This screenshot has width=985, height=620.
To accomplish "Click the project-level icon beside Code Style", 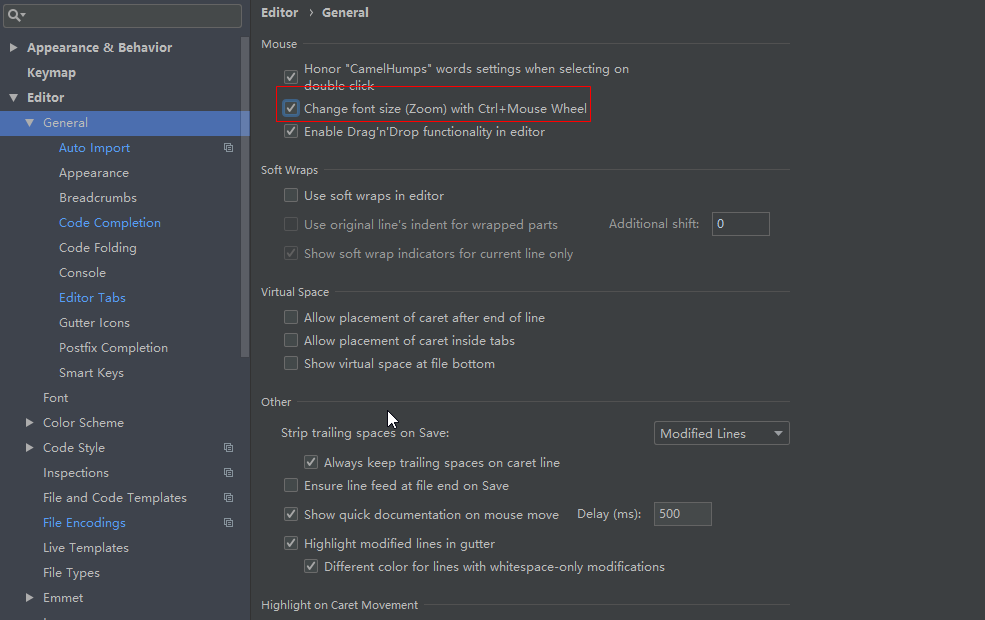I will click(x=228, y=448).
